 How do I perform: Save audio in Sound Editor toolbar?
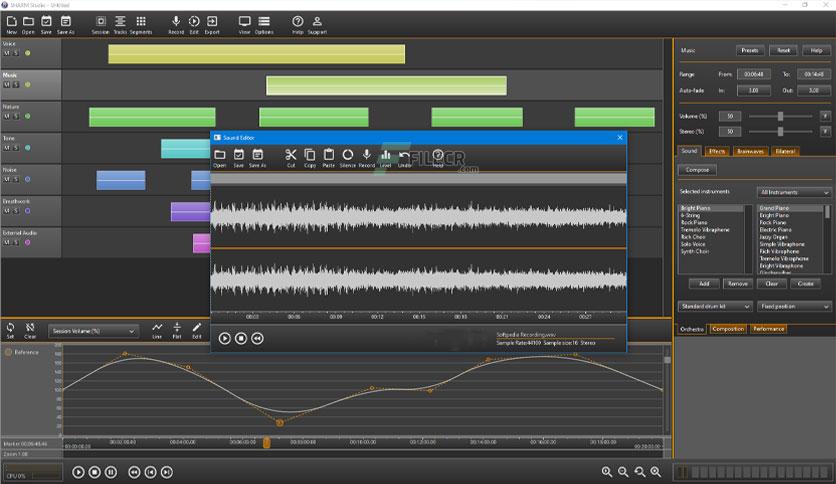click(x=238, y=158)
